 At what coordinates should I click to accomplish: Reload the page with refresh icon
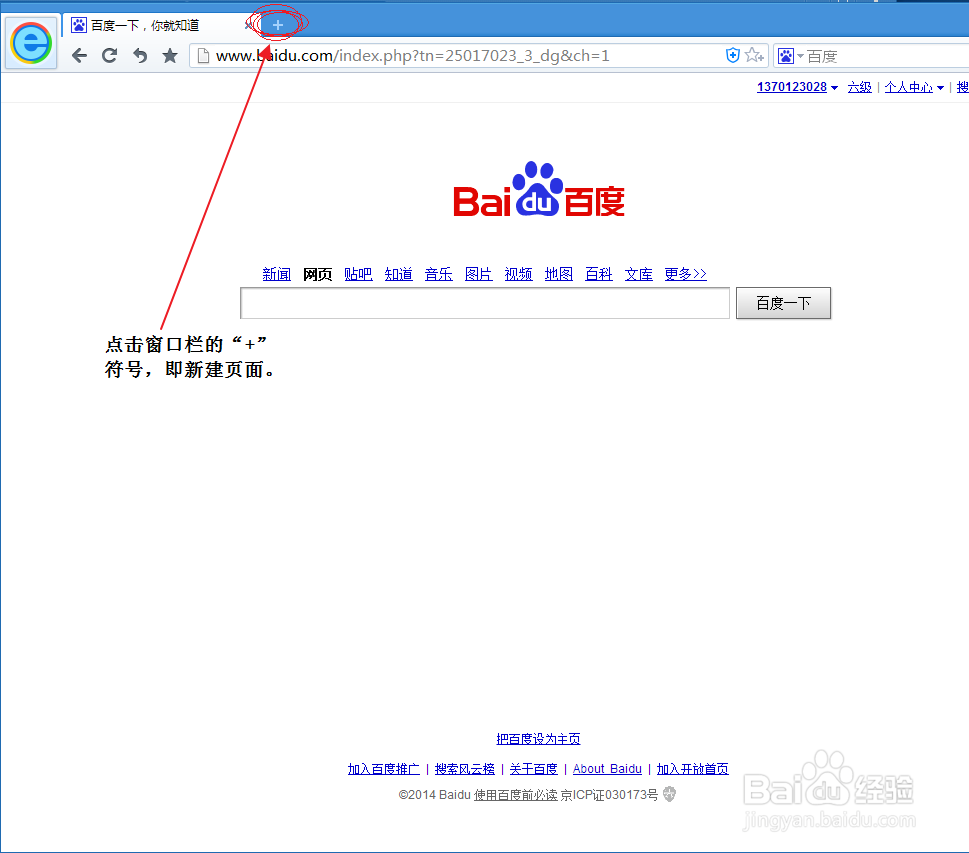[x=109, y=56]
